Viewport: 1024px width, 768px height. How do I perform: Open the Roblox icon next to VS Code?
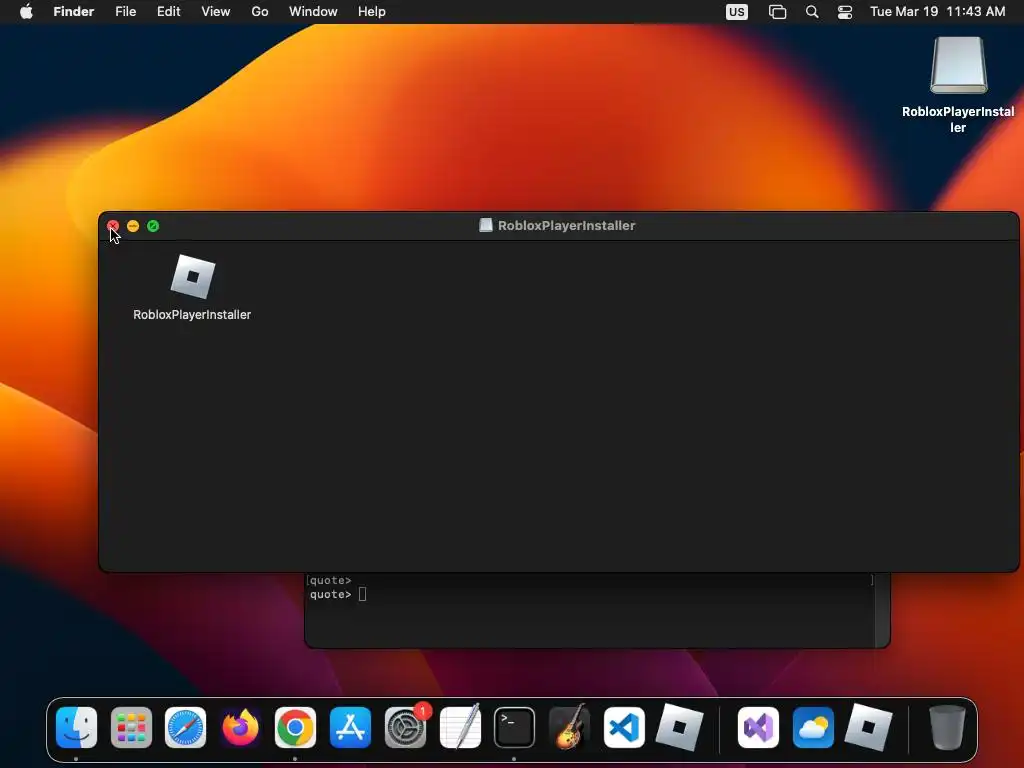(x=679, y=727)
